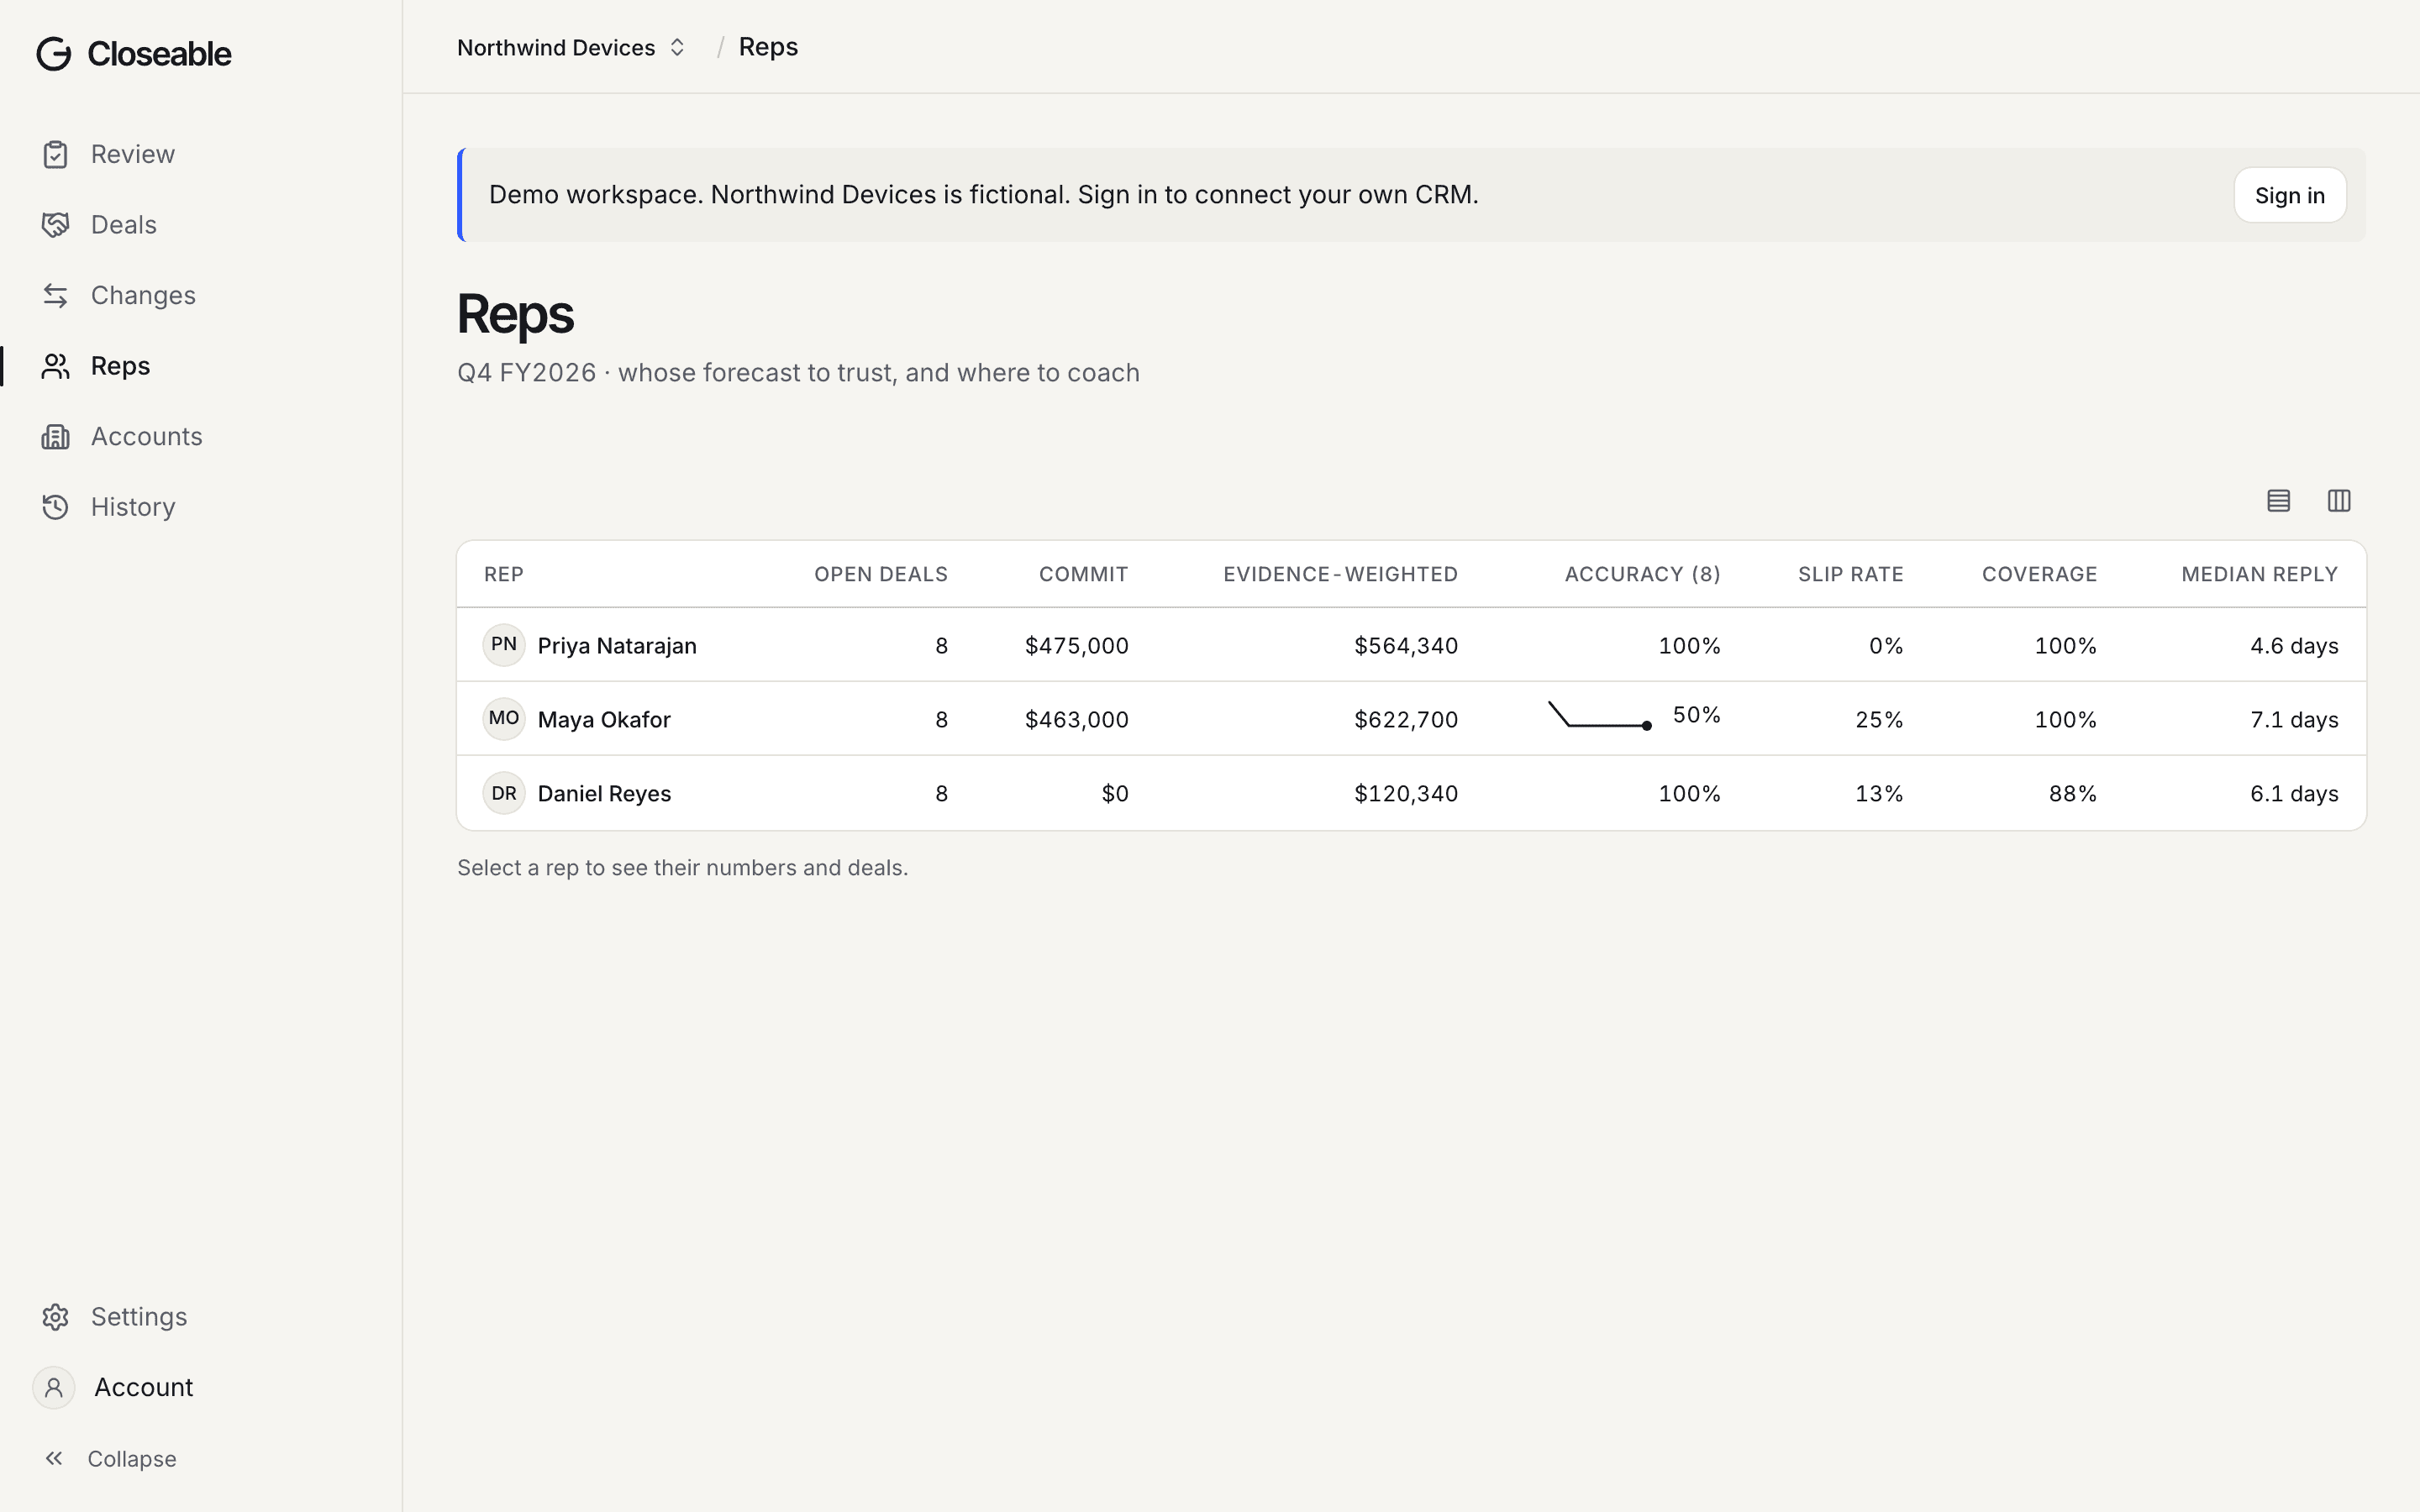Click the $622,700 evidence-weighted value

[x=1405, y=720]
